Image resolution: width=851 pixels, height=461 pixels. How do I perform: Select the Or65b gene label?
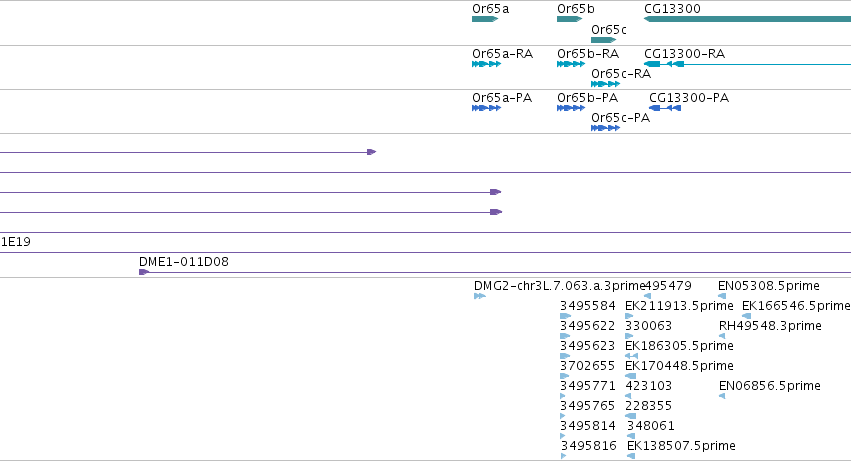pyautogui.click(x=576, y=9)
